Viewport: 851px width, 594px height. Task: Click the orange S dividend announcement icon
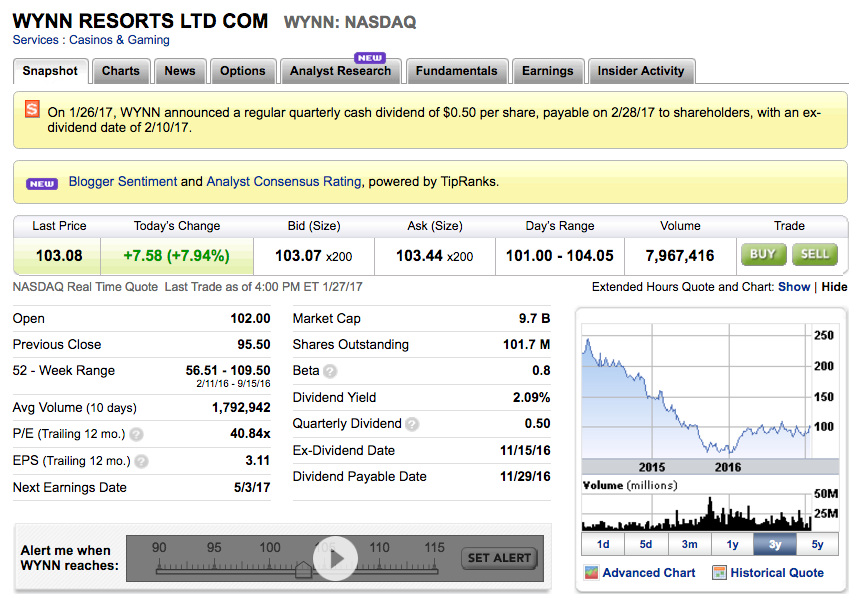point(32,109)
